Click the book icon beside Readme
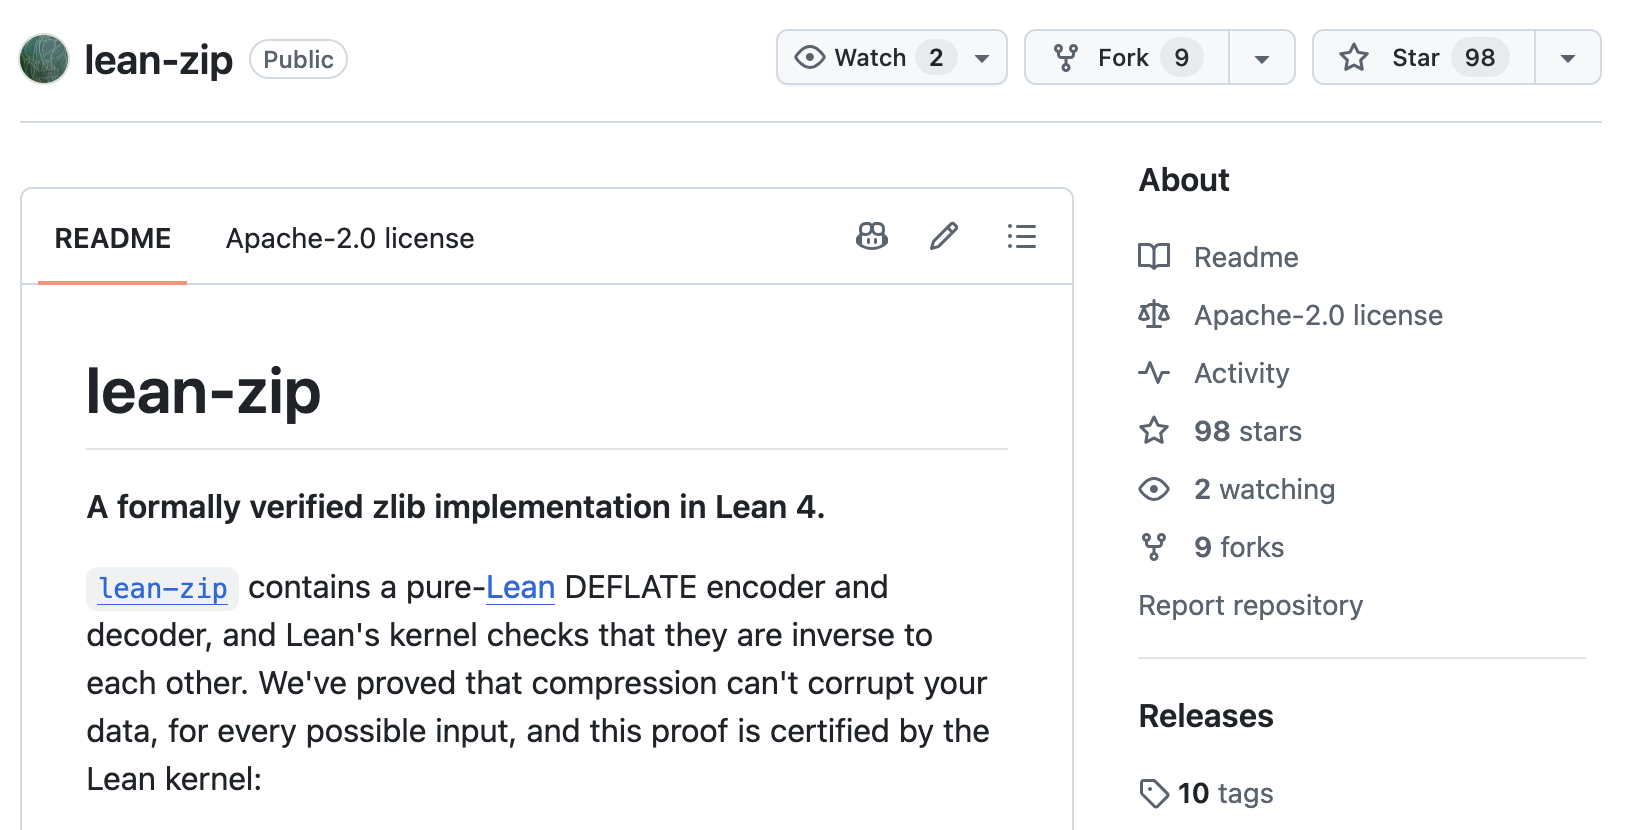Viewport: 1628px width, 830px height. coord(1154,257)
